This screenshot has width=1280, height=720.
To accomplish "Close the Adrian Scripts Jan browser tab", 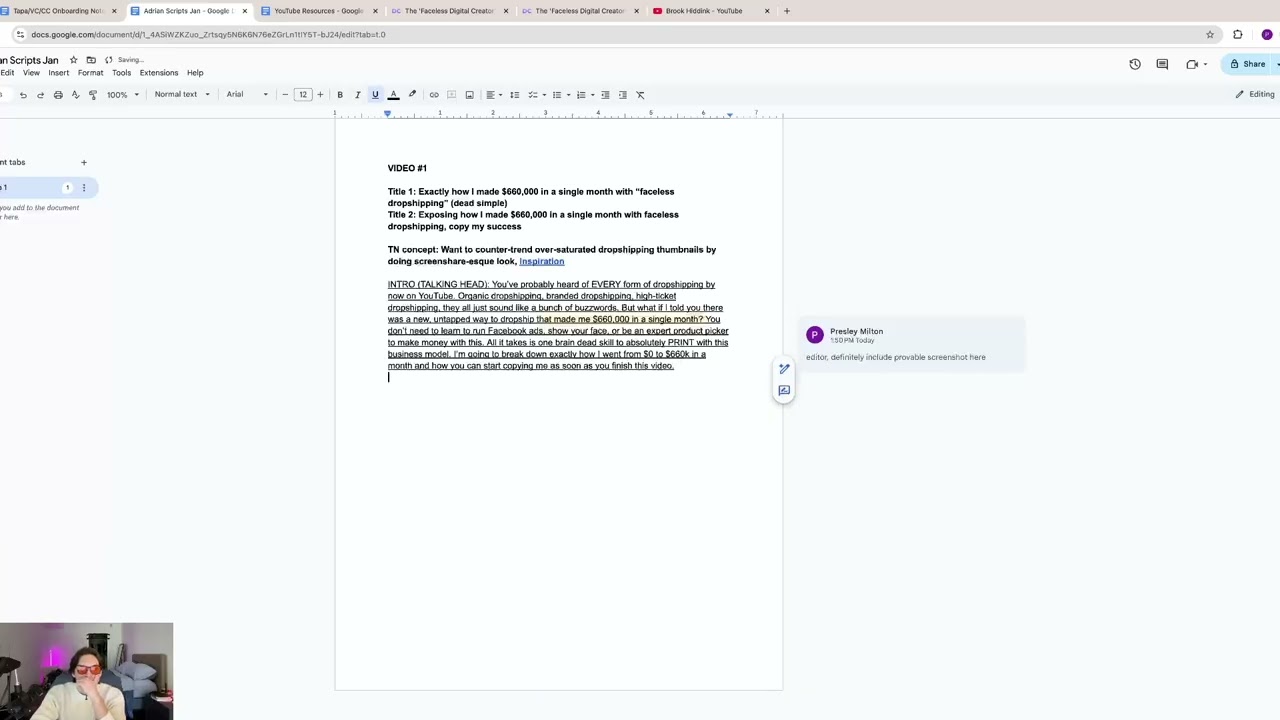I will pyautogui.click(x=244, y=11).
